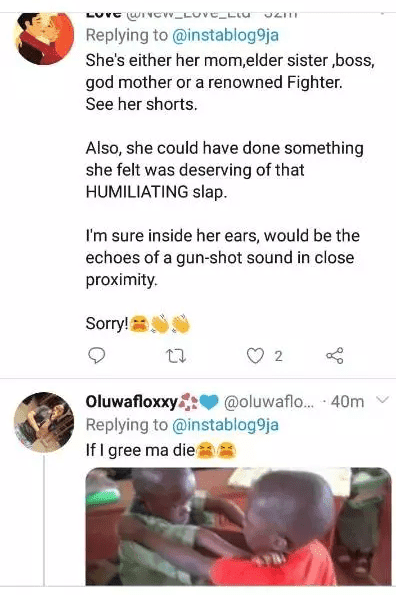Tap the like count number 2
The height and width of the screenshot is (595, 396).
[278, 356]
